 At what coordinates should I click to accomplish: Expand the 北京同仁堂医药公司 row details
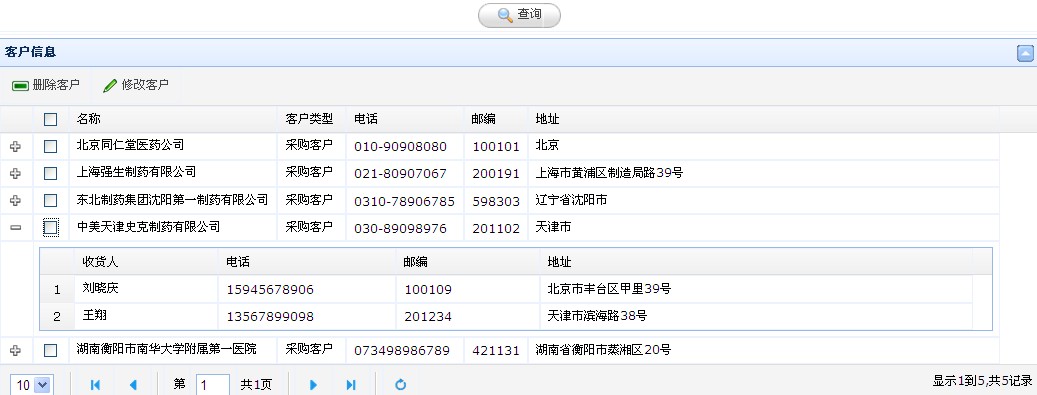click(16, 146)
